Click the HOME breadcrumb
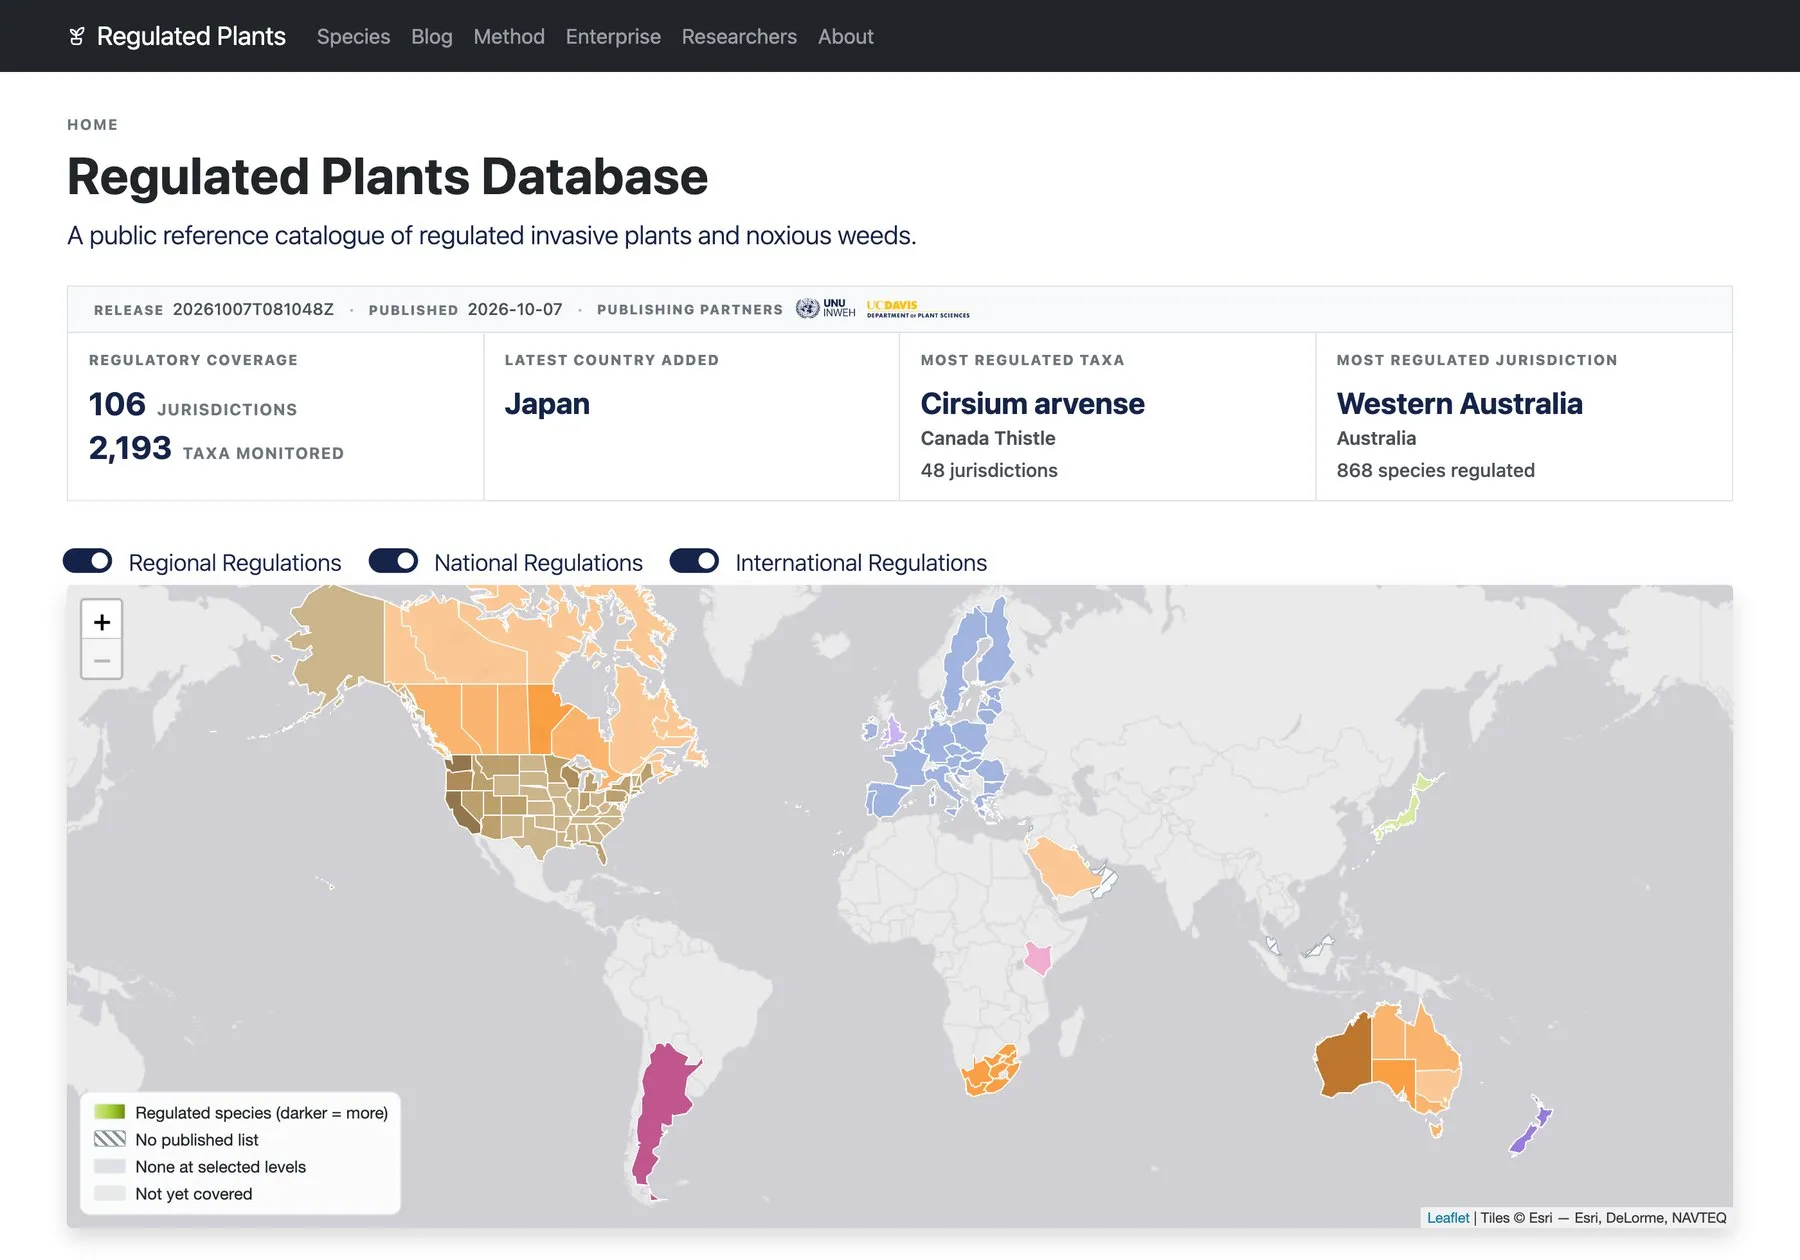This screenshot has height=1260, width=1800. (93, 125)
